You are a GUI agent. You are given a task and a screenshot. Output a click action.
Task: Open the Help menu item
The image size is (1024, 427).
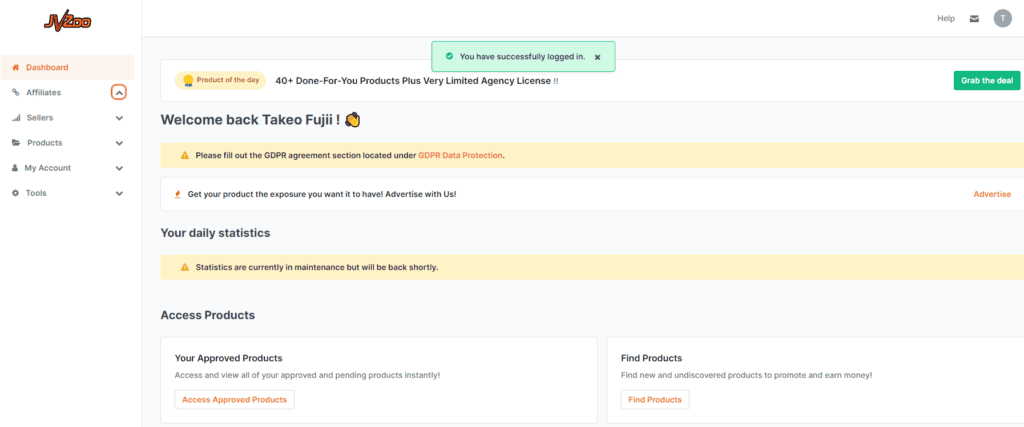946,19
